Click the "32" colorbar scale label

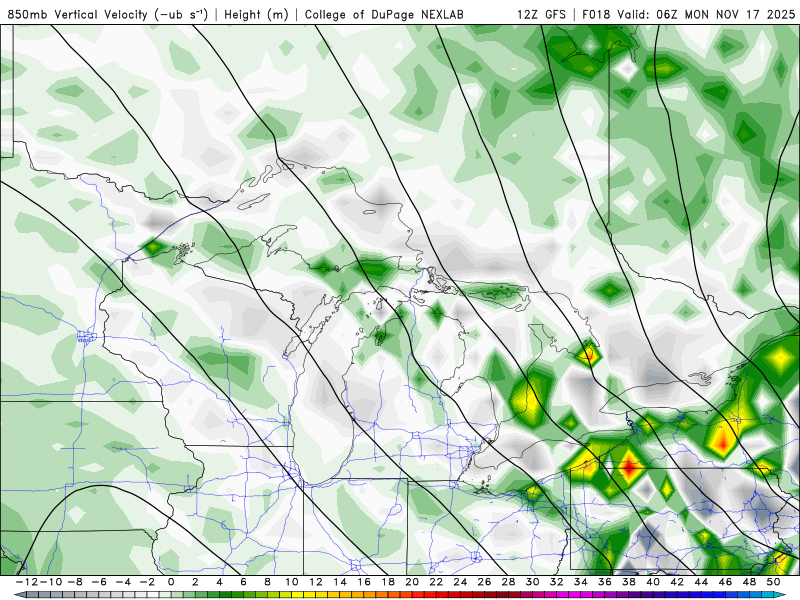pyautogui.click(x=557, y=582)
